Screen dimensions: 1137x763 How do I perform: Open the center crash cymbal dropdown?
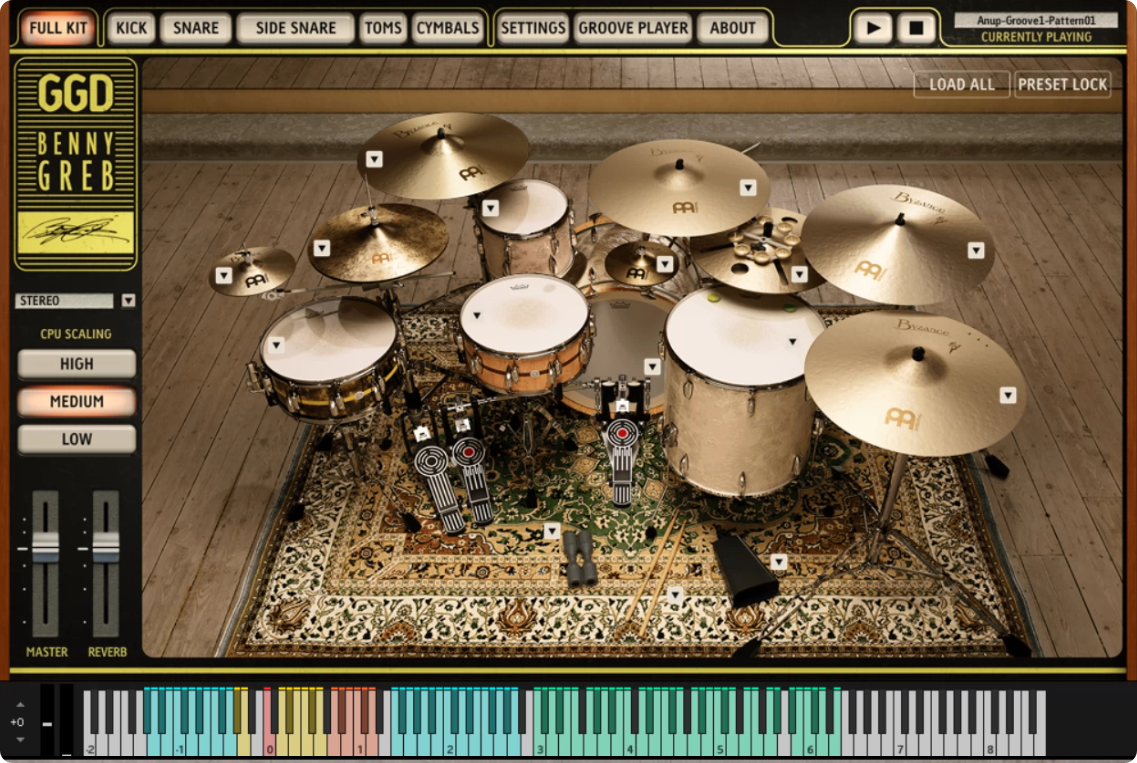click(748, 188)
